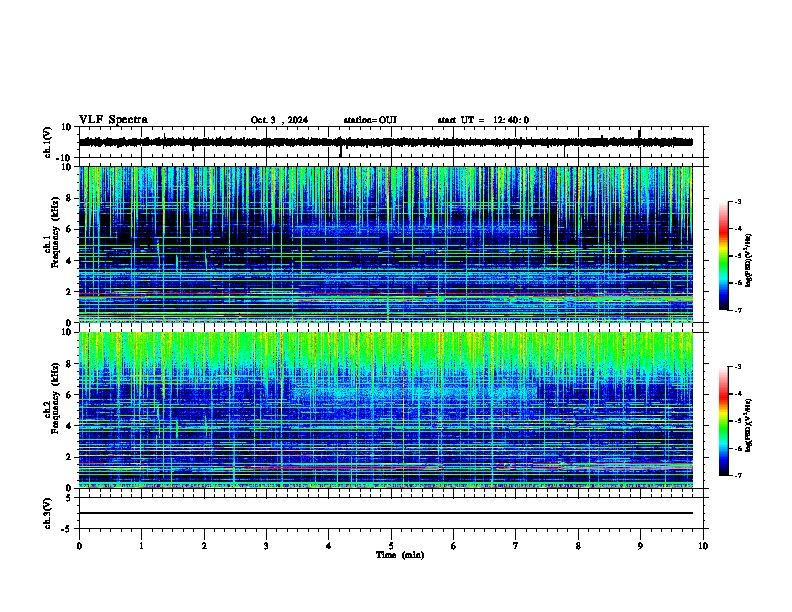Click the "VLF Spectra" plot title
The height and width of the screenshot is (612, 792).
[113, 120]
